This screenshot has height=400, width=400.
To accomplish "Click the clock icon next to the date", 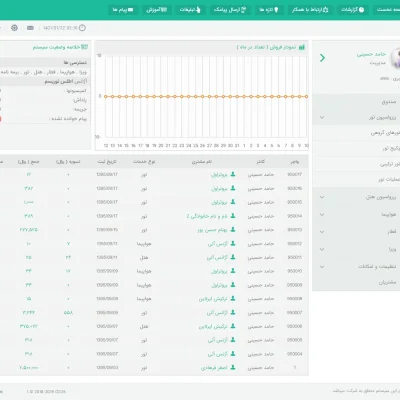I will 82,28.
